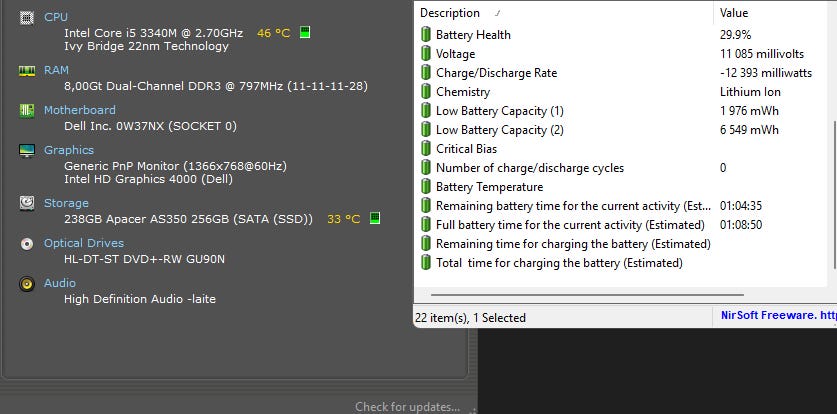This screenshot has height=414, width=837.
Task: Click the 29.9% battery health value
Action: 736,35
